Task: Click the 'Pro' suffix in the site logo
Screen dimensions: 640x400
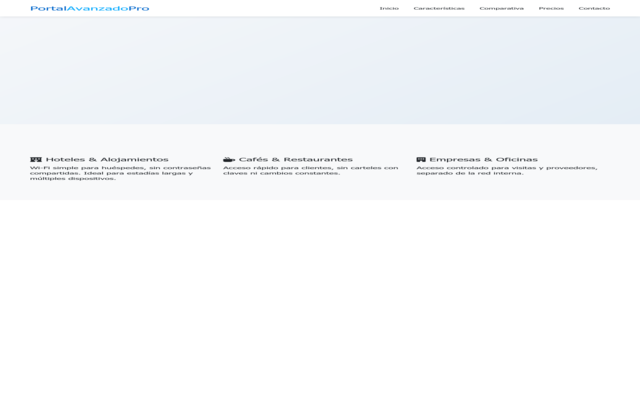Action: [139, 8]
